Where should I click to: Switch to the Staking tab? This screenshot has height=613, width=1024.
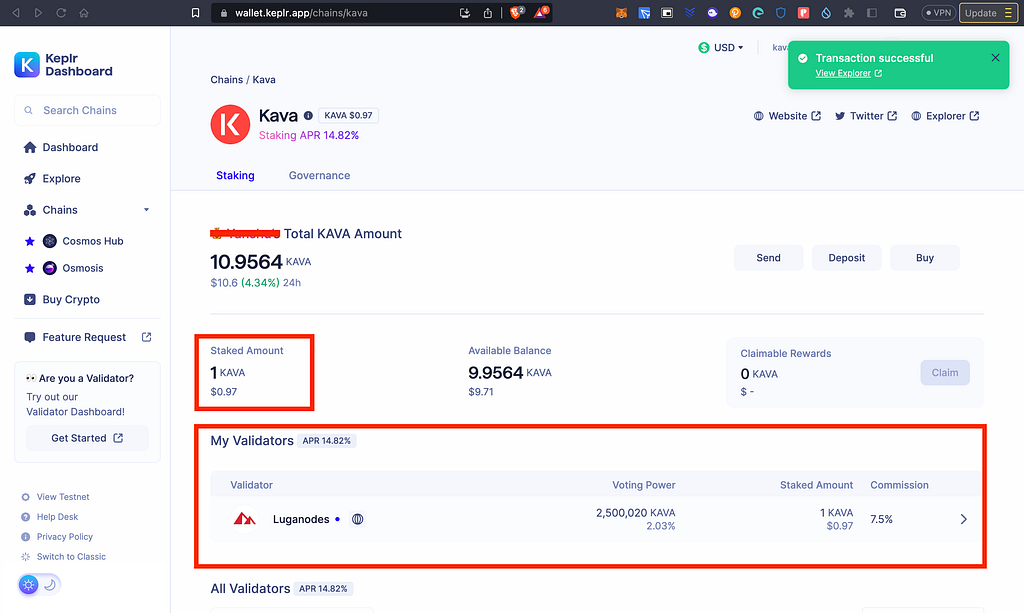pos(235,176)
